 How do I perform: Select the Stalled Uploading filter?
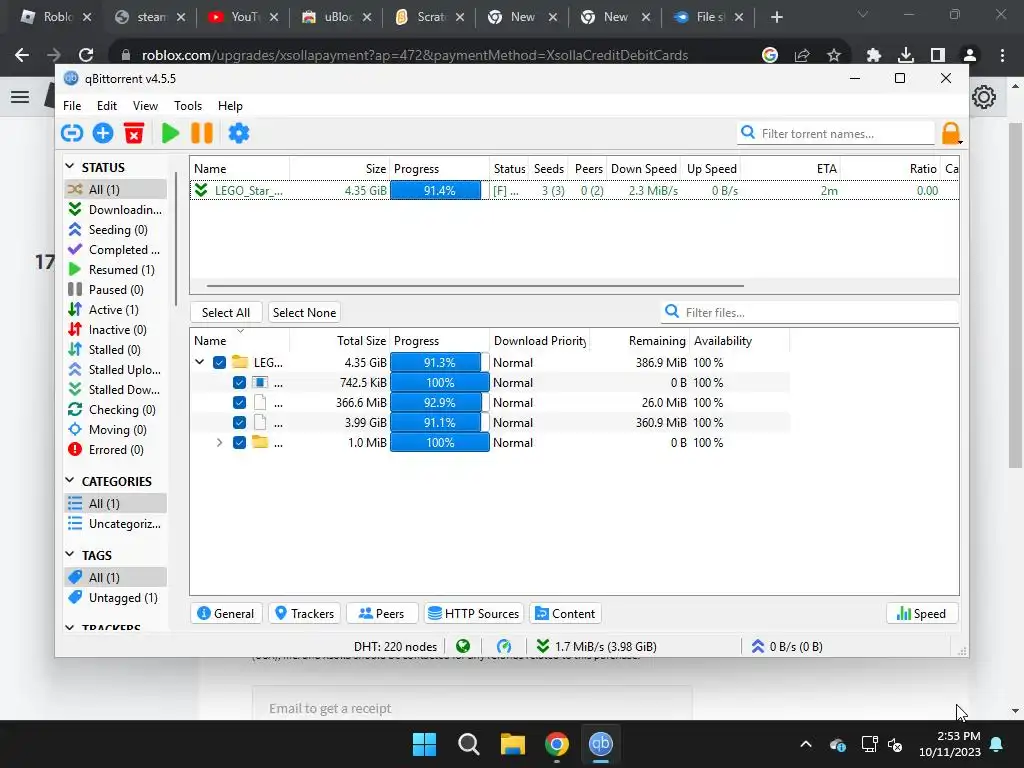[115, 370]
